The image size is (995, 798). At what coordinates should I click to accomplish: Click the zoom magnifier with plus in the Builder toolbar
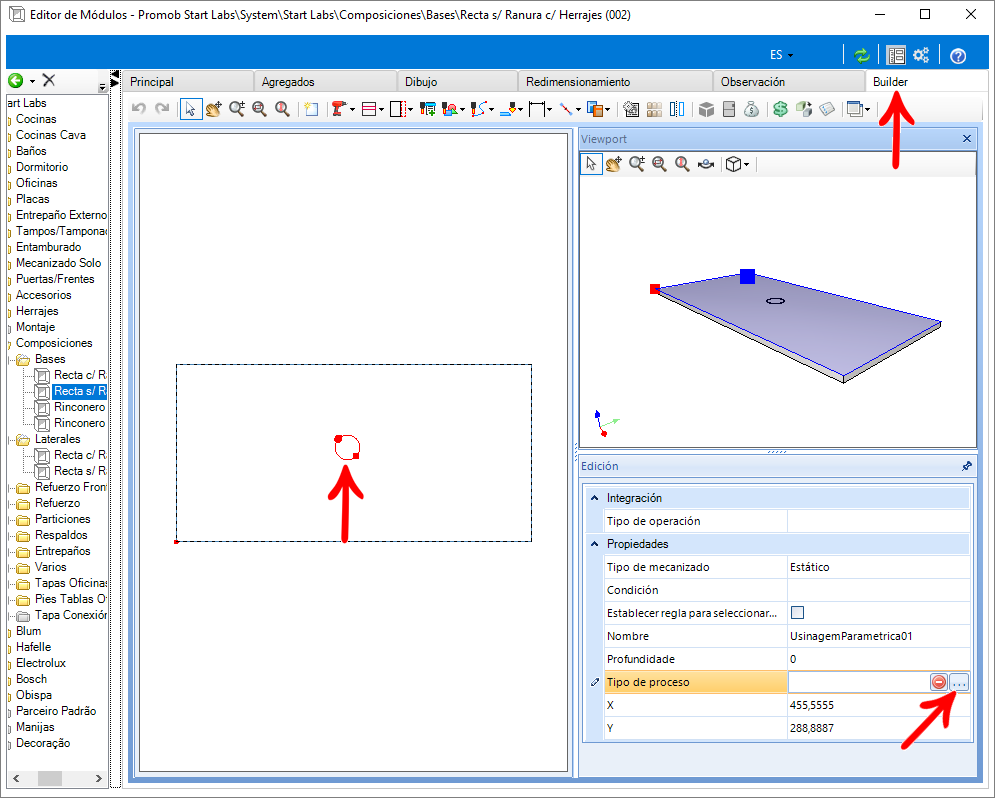pos(237,109)
